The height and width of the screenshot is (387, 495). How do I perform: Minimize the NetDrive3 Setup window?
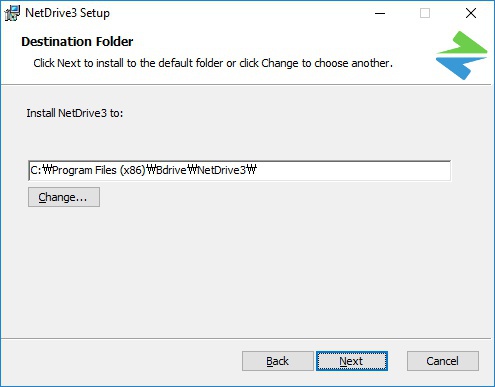point(380,13)
